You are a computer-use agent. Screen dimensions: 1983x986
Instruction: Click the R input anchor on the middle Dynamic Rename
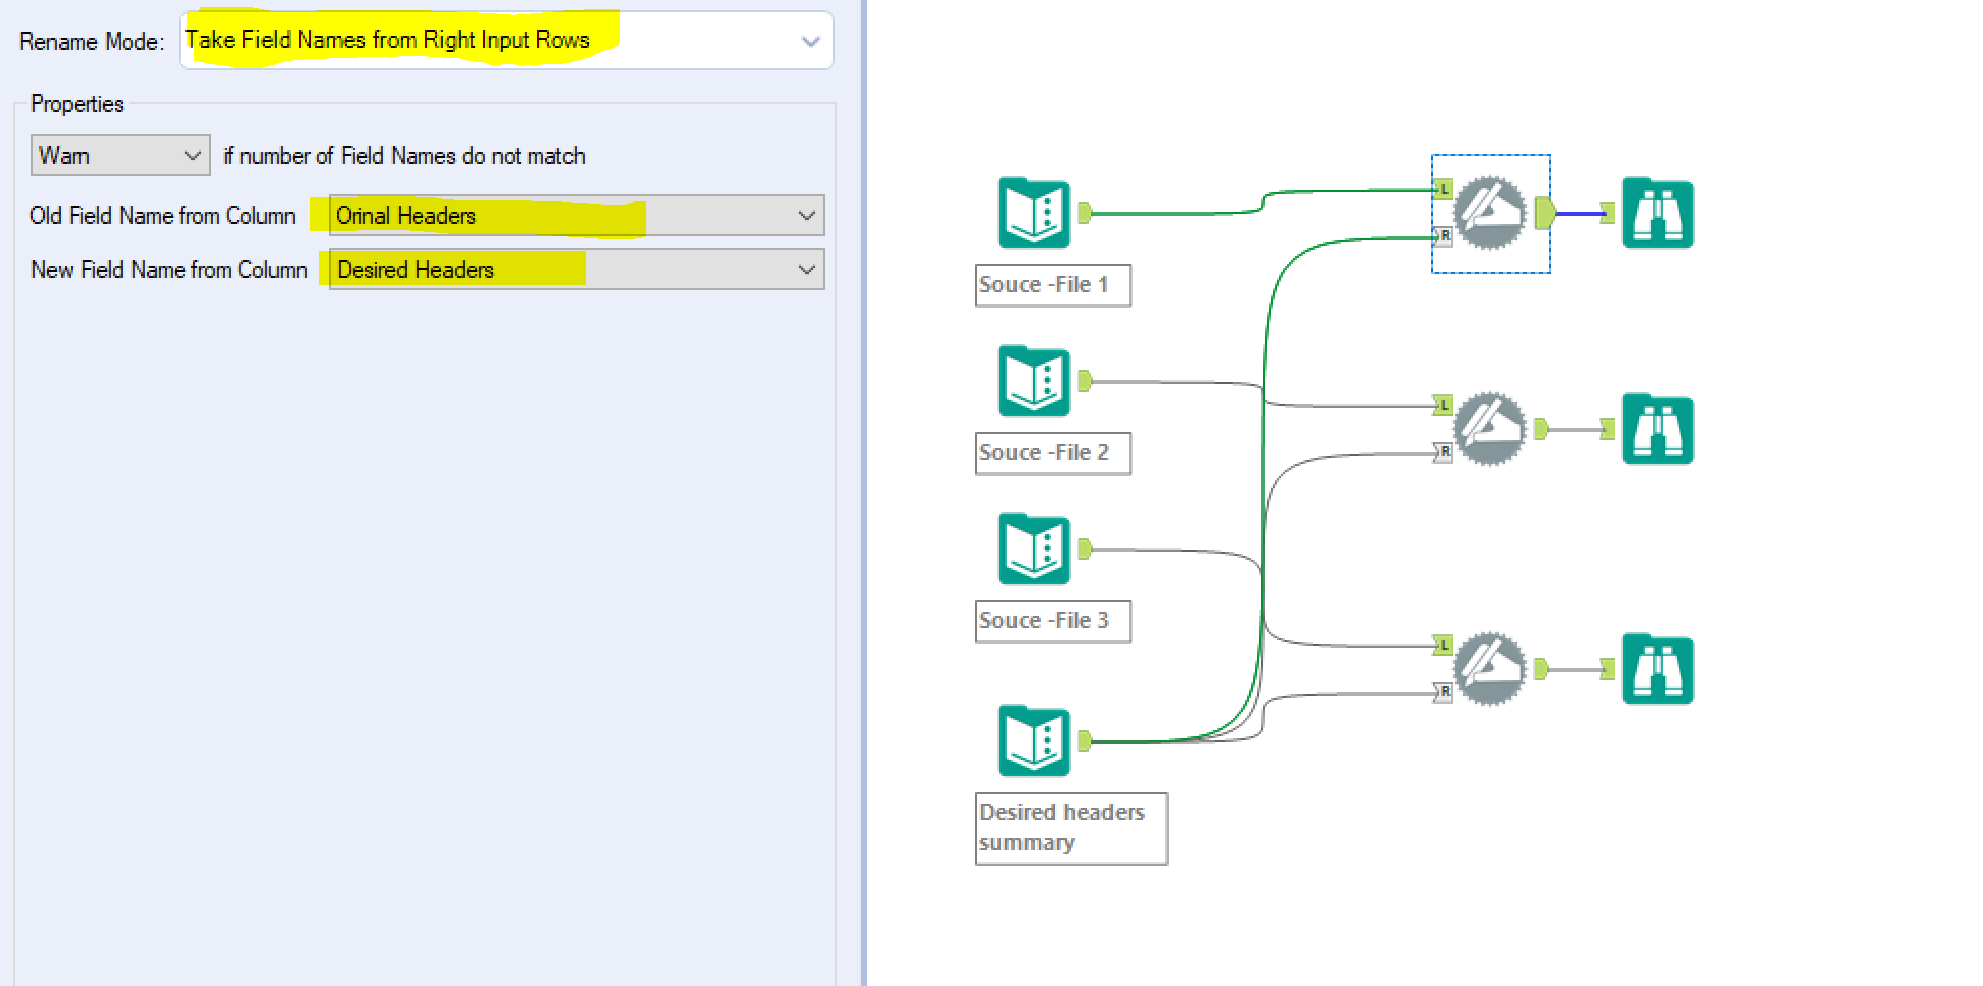(1443, 451)
